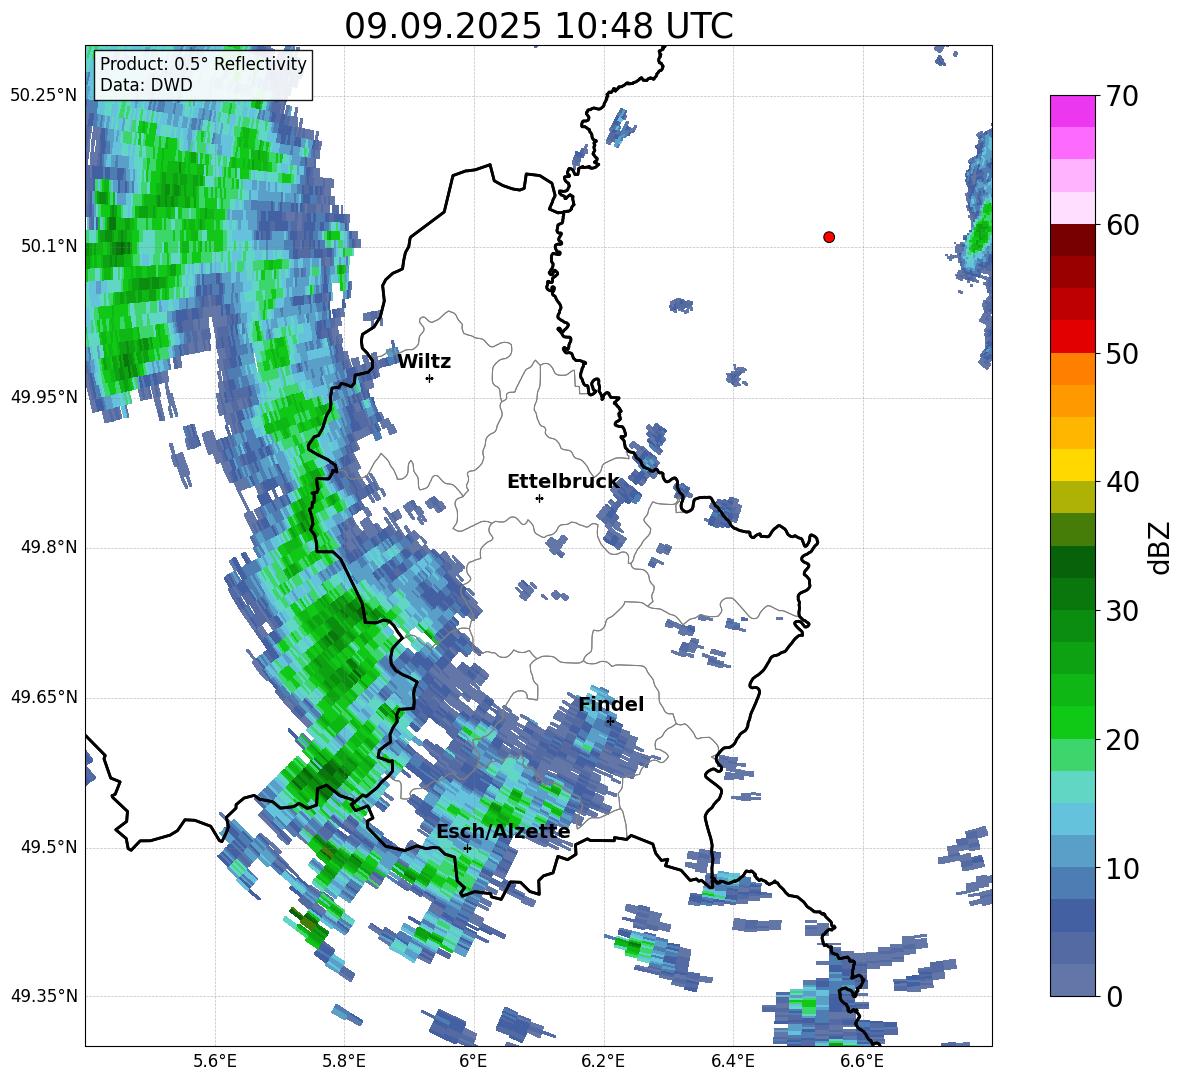This screenshot has width=1184, height=1081.
Task: Click the magenta top colorbar swatch
Action: [1072, 111]
